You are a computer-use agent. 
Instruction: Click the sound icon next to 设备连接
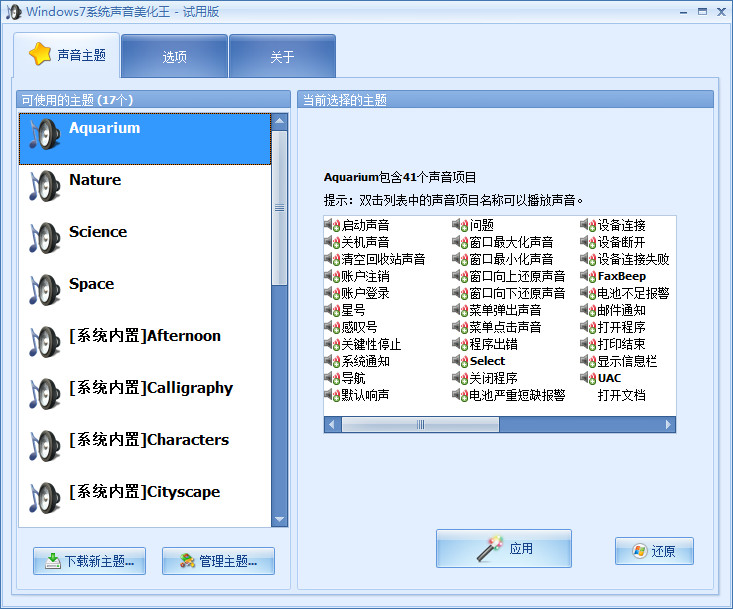[589, 225]
